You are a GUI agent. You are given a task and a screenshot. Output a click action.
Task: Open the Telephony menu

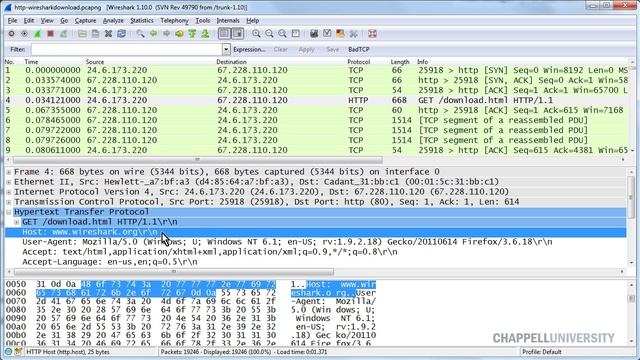coord(174,20)
